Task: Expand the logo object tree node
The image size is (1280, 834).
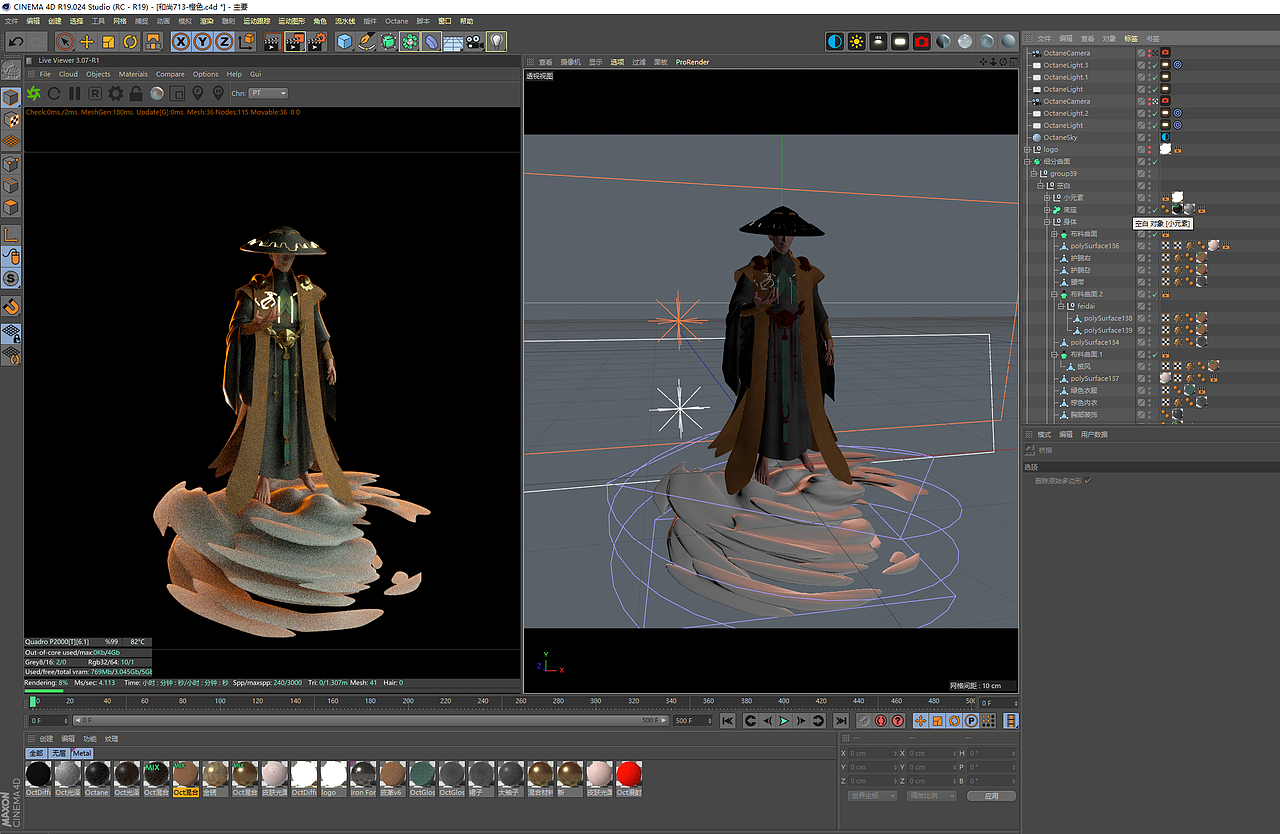Action: point(1027,149)
